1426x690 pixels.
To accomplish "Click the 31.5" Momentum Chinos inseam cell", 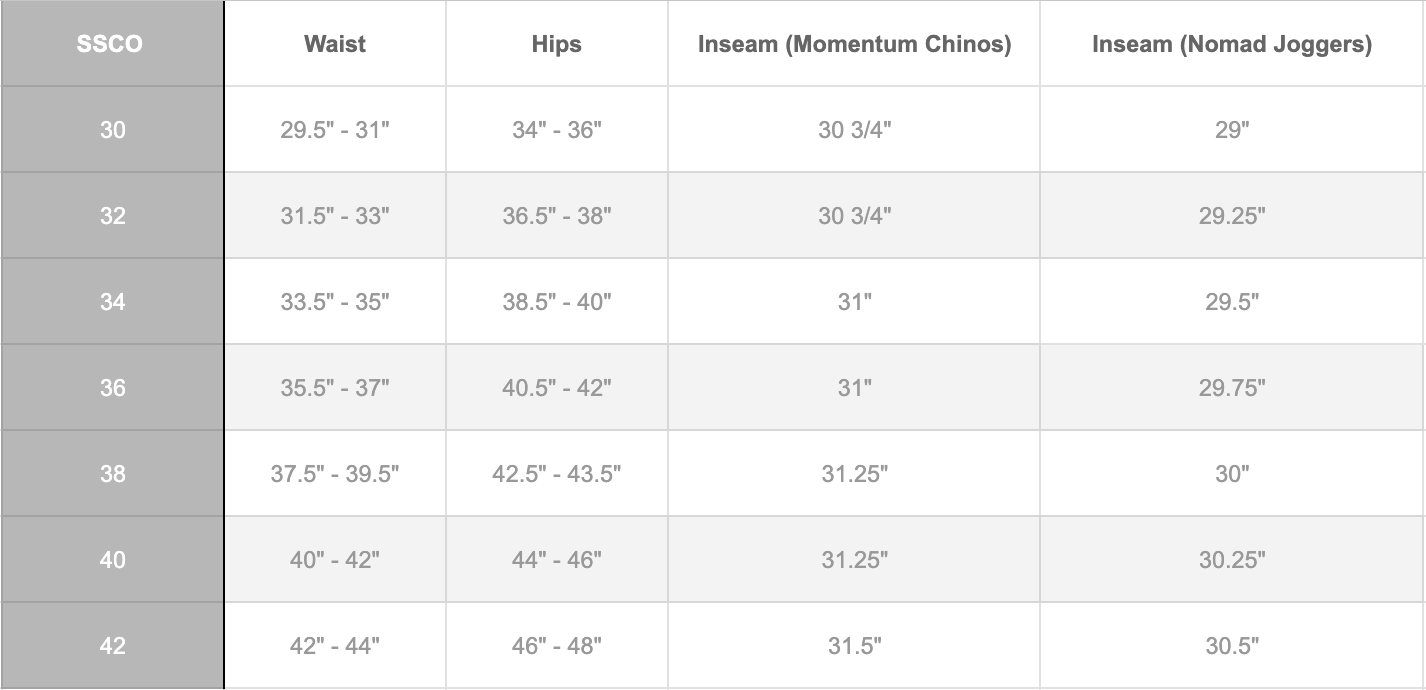I will 854,646.
